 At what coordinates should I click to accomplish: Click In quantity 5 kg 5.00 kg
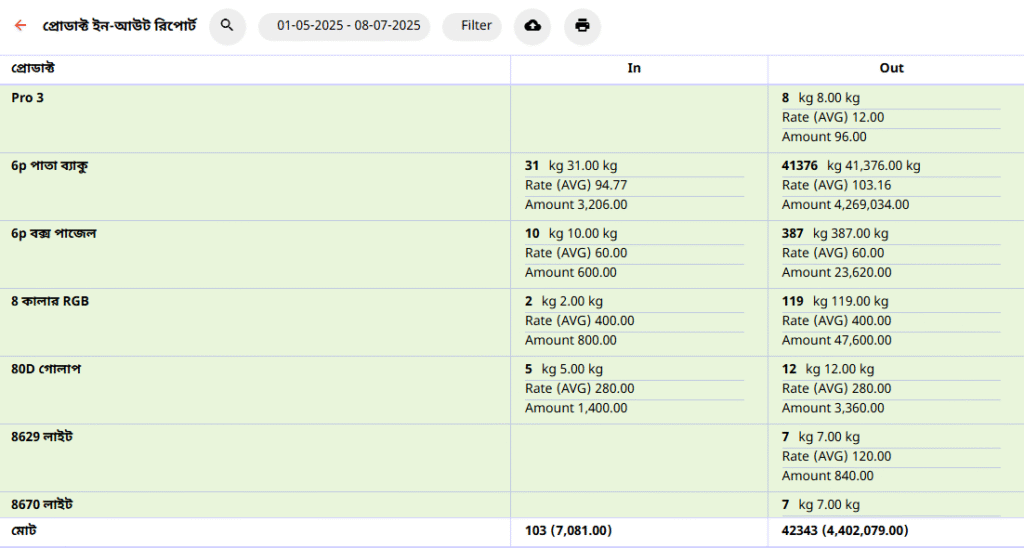564,370
